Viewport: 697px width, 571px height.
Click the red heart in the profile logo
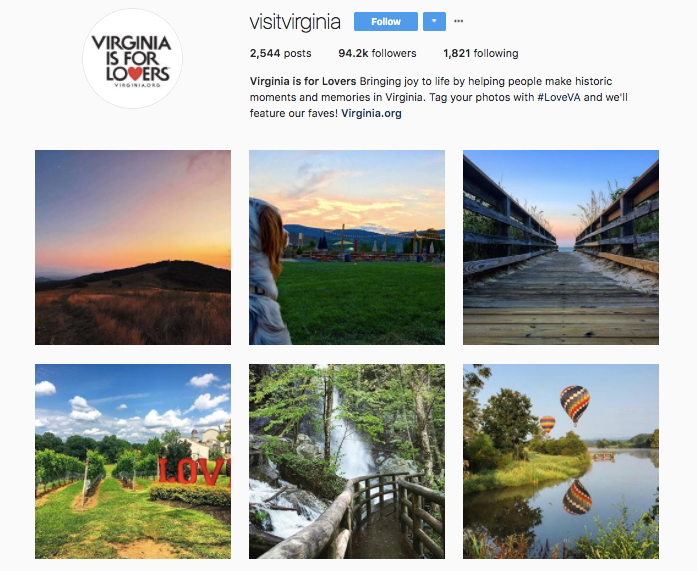(x=136, y=73)
